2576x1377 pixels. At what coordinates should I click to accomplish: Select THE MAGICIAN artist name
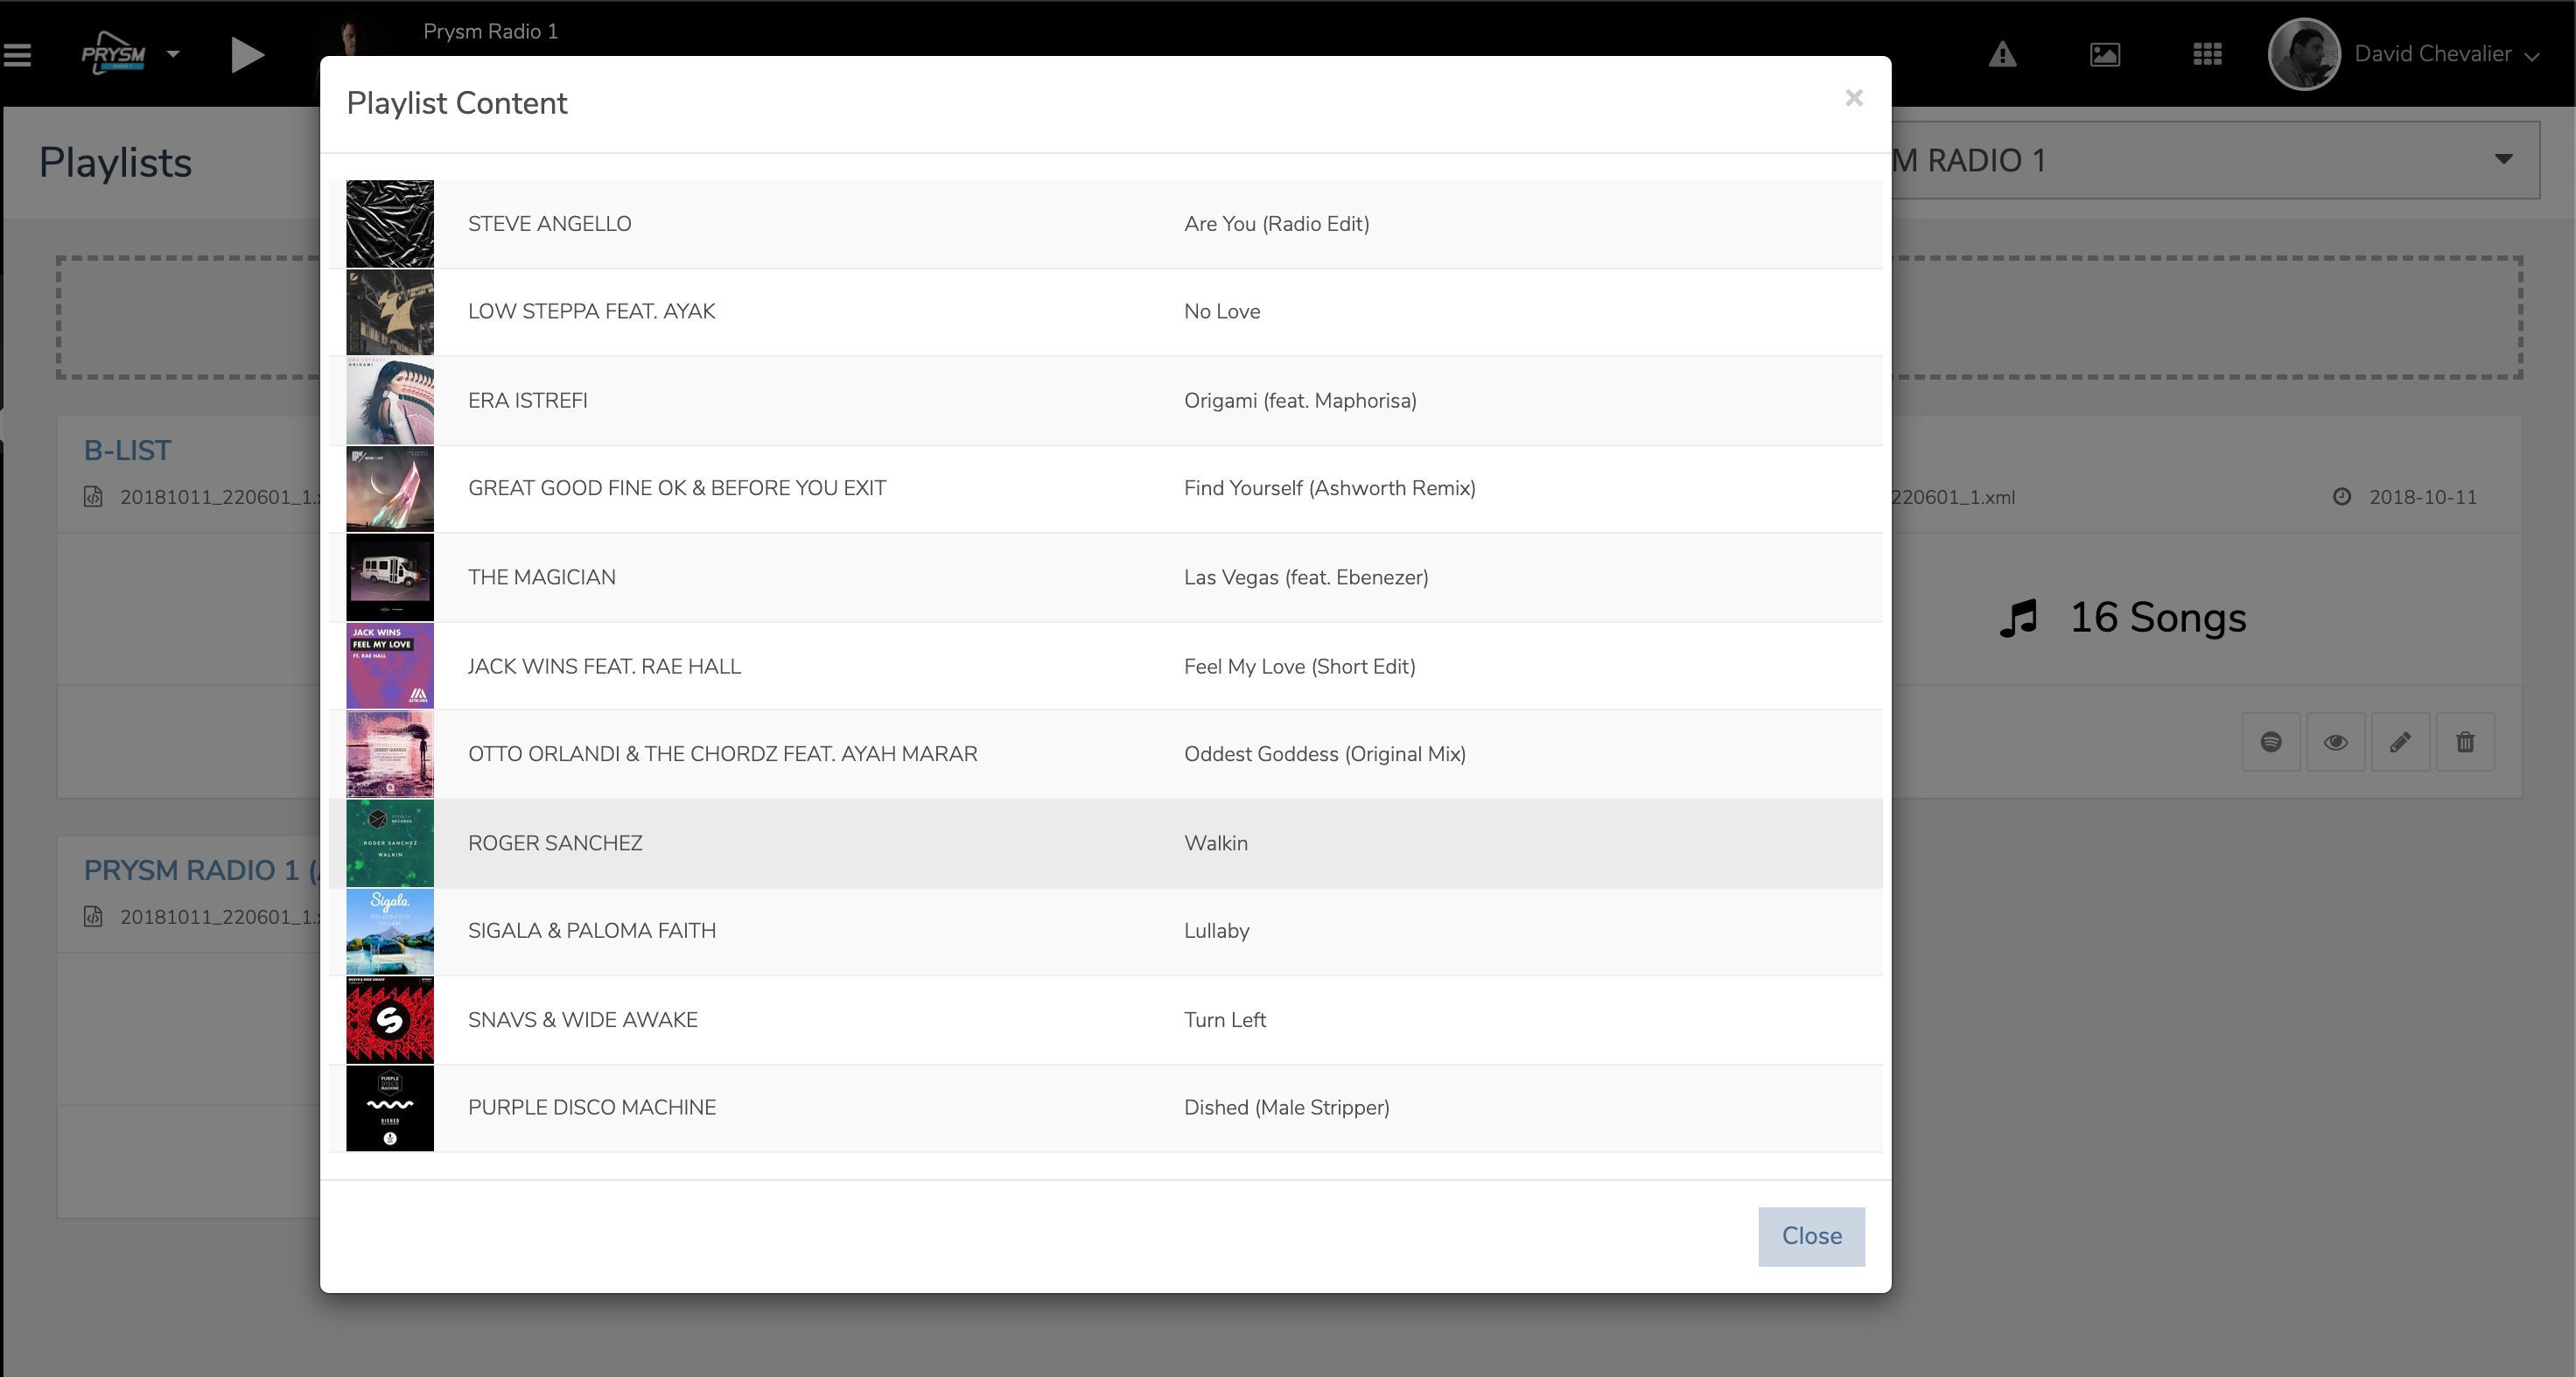tap(541, 577)
